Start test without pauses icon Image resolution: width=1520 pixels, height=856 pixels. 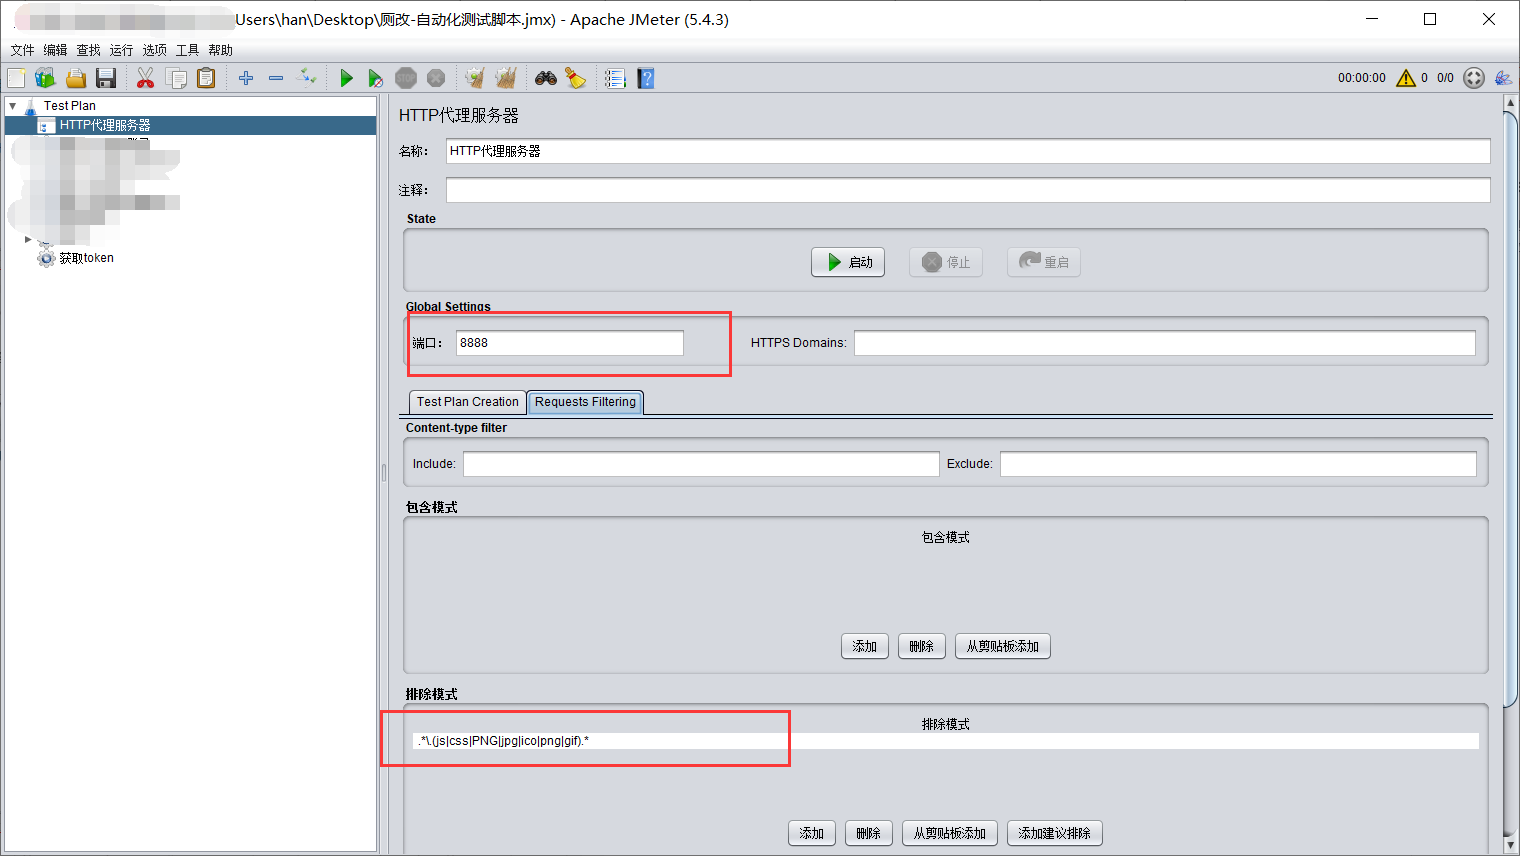375,78
